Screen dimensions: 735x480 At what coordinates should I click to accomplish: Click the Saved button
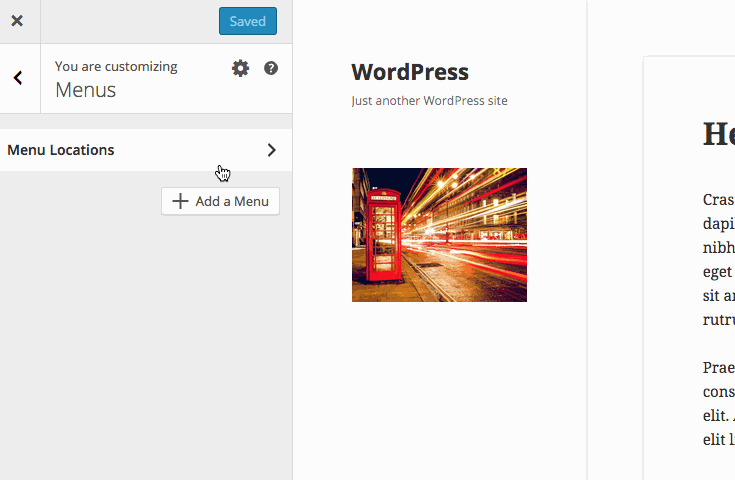pyautogui.click(x=248, y=21)
